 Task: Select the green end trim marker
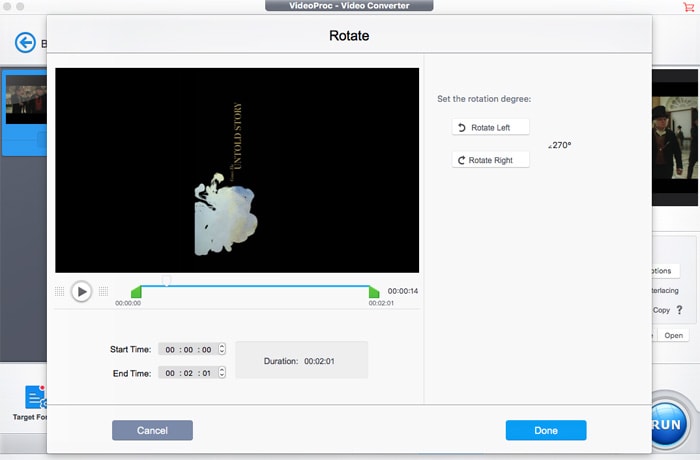coord(374,292)
